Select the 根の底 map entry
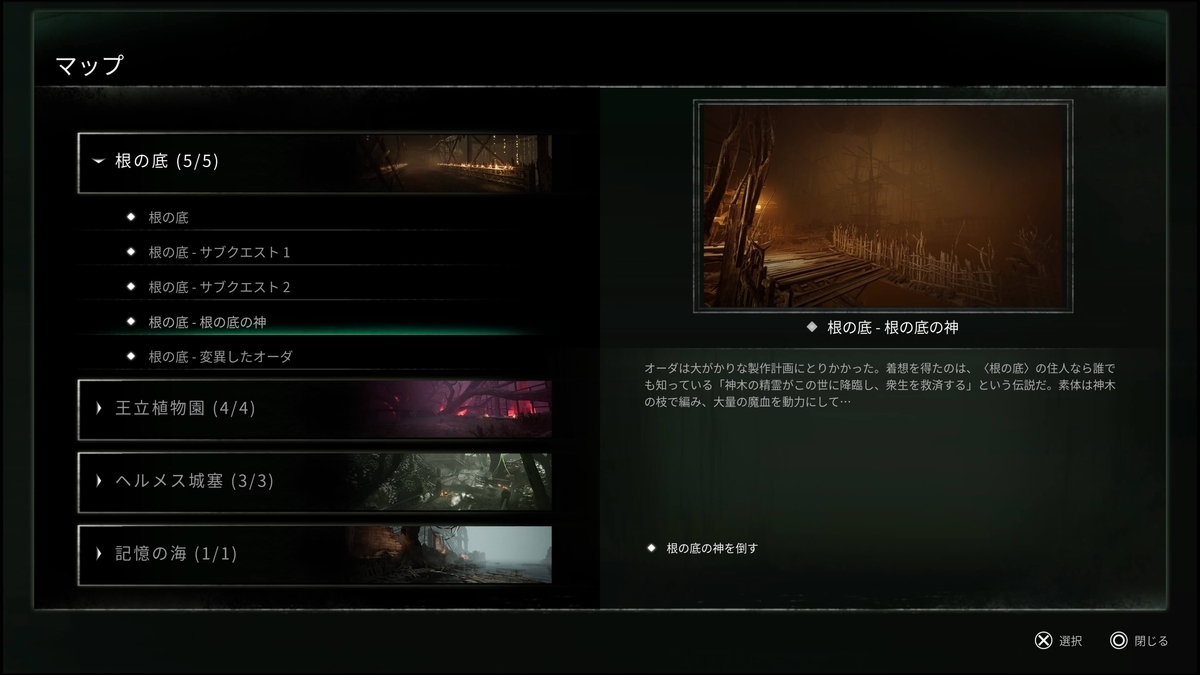Screen dimensions: 1200x675 [314, 217]
